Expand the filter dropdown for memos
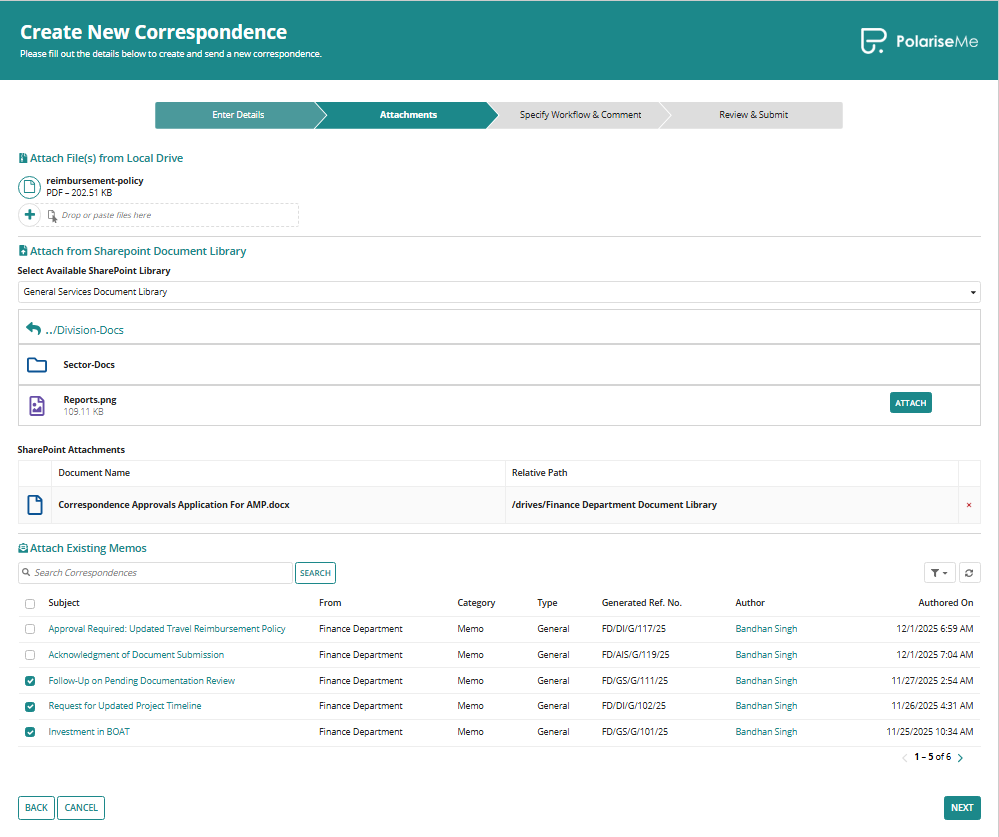The width and height of the screenshot is (999, 837). (939, 573)
